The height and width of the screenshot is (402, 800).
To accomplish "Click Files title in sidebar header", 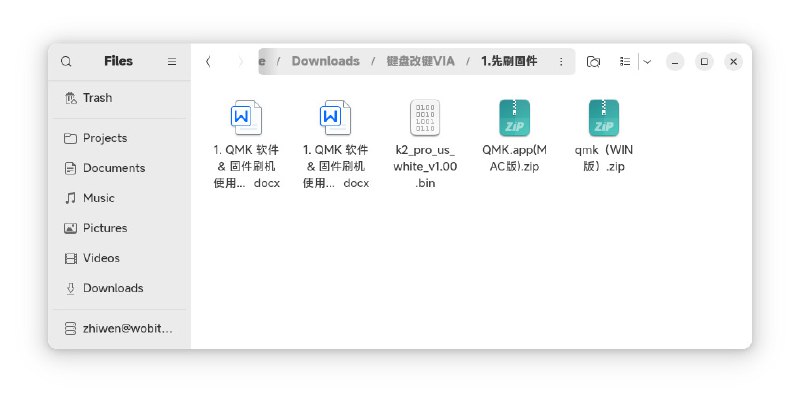I will [x=118, y=61].
